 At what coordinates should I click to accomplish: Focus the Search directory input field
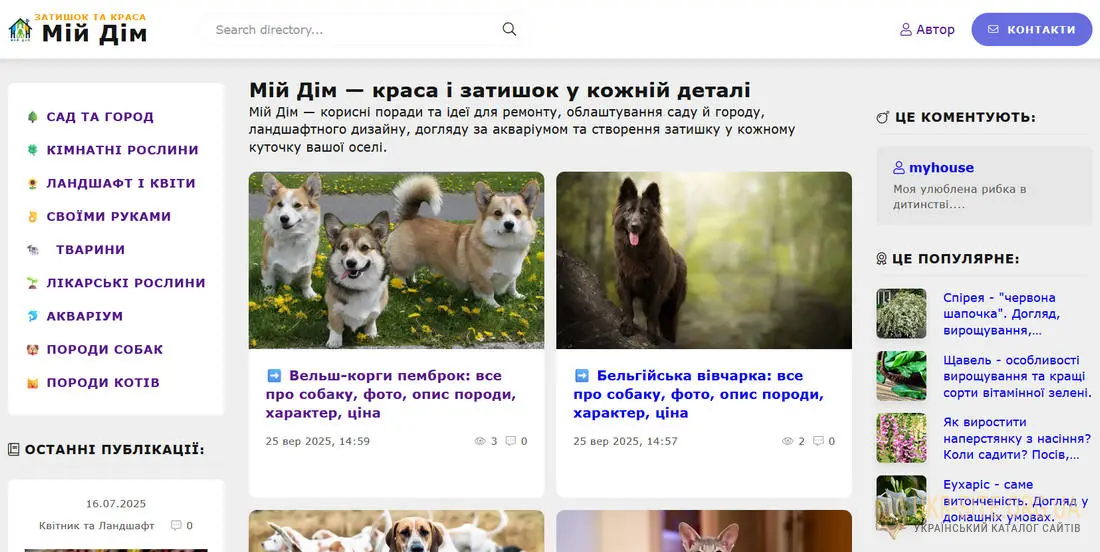pyautogui.click(x=355, y=29)
